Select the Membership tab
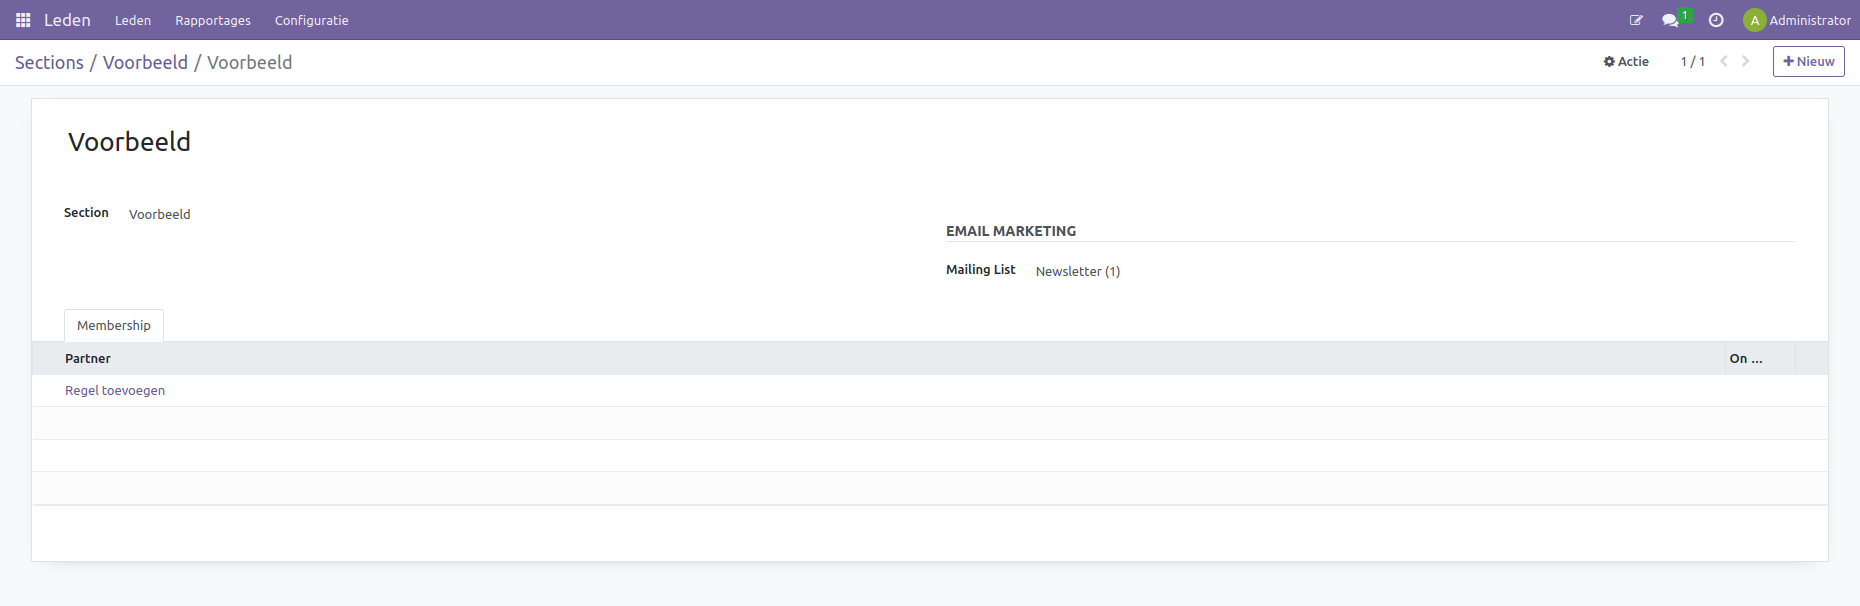The height and width of the screenshot is (606, 1860). coord(114,326)
